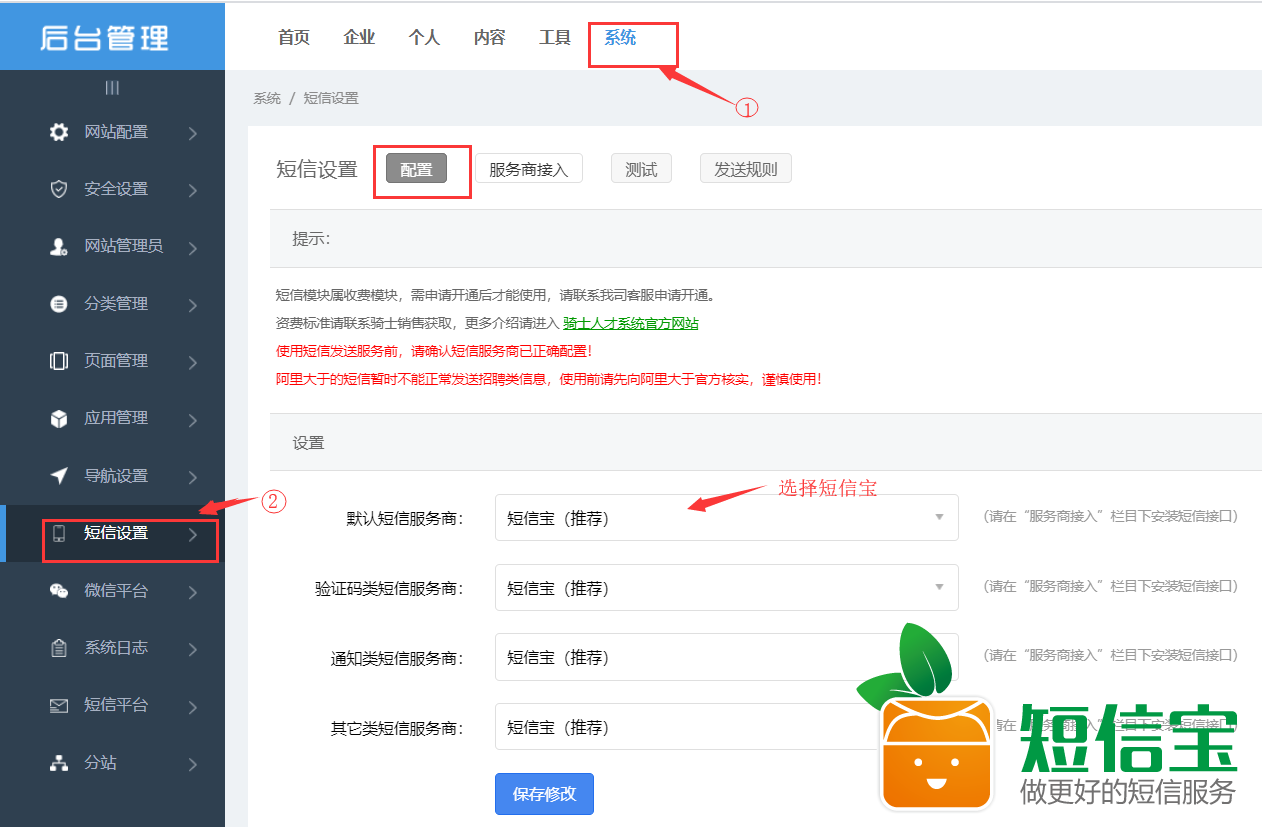This screenshot has height=827, width=1262.
Task: Click the list icon for 分类管理
Action: (59, 304)
